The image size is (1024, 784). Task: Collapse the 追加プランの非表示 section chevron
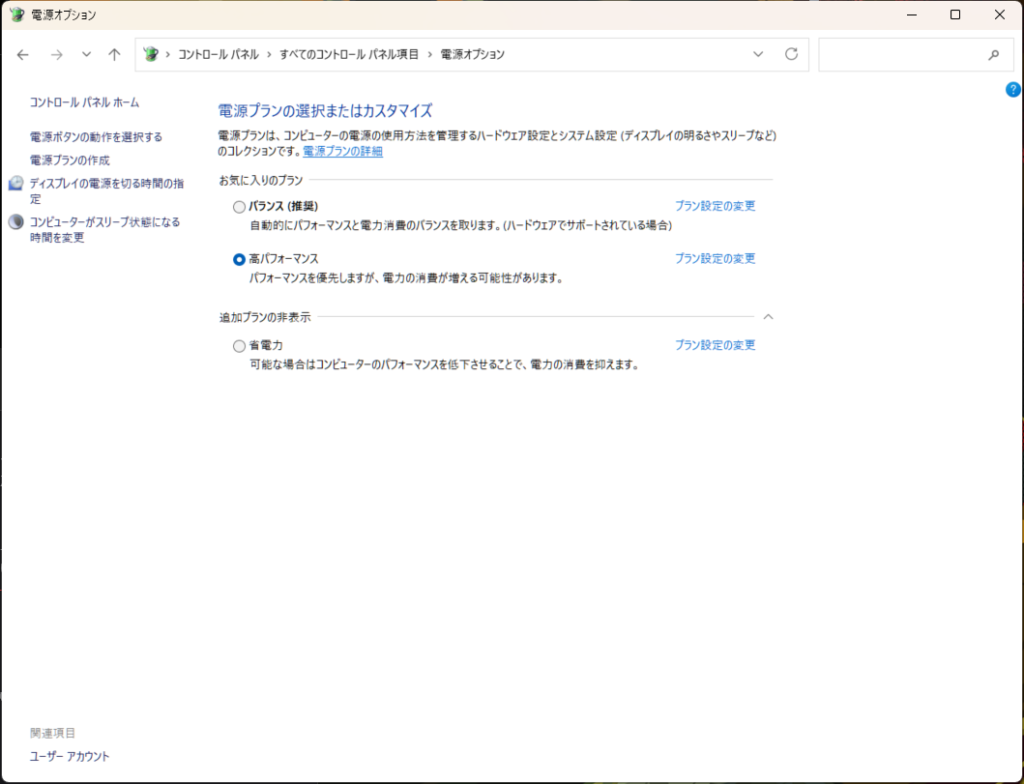768,316
